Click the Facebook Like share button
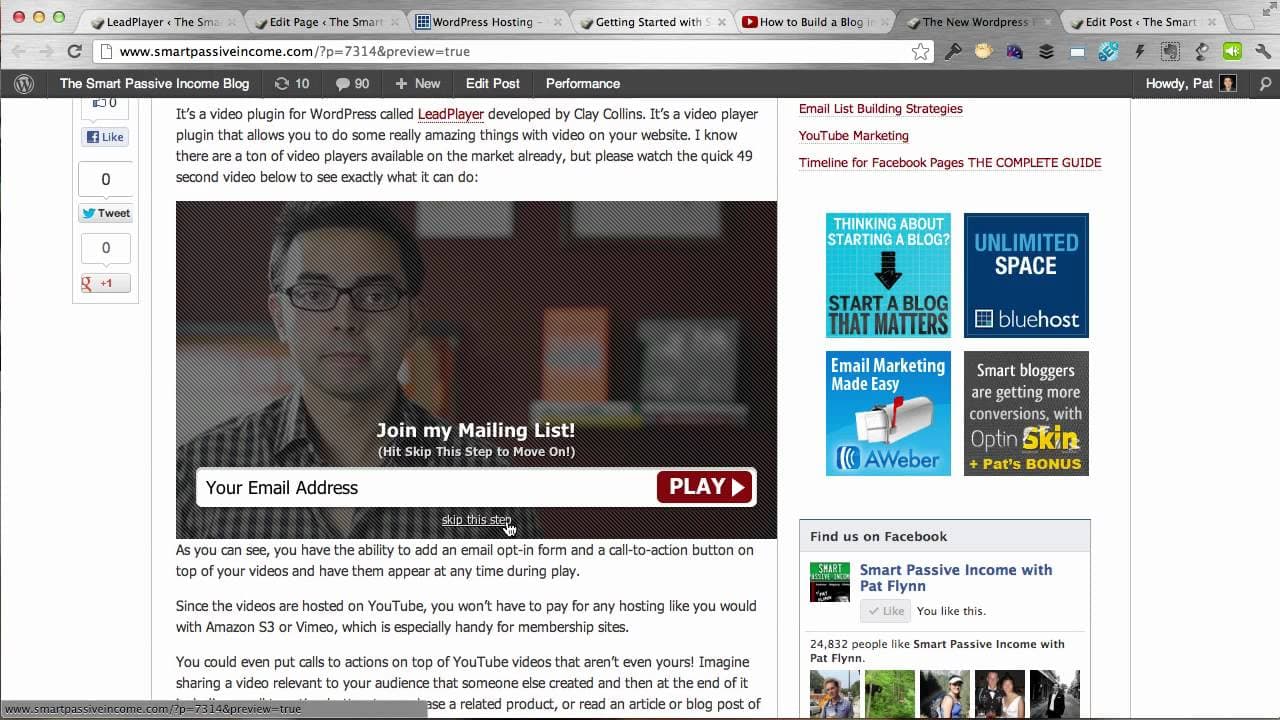This screenshot has height=720, width=1280. pos(105,137)
